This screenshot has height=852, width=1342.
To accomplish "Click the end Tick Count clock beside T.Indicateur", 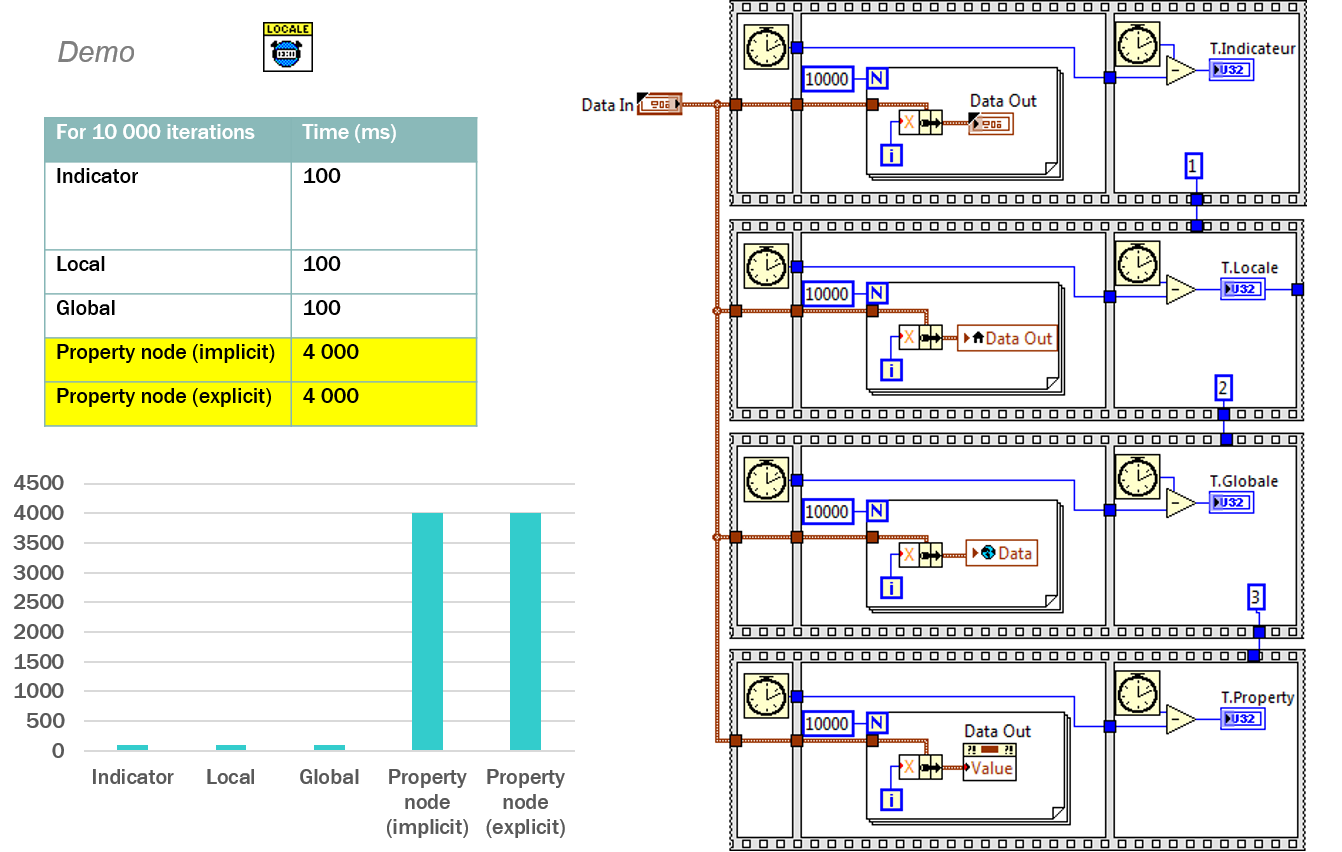I will click(1137, 45).
